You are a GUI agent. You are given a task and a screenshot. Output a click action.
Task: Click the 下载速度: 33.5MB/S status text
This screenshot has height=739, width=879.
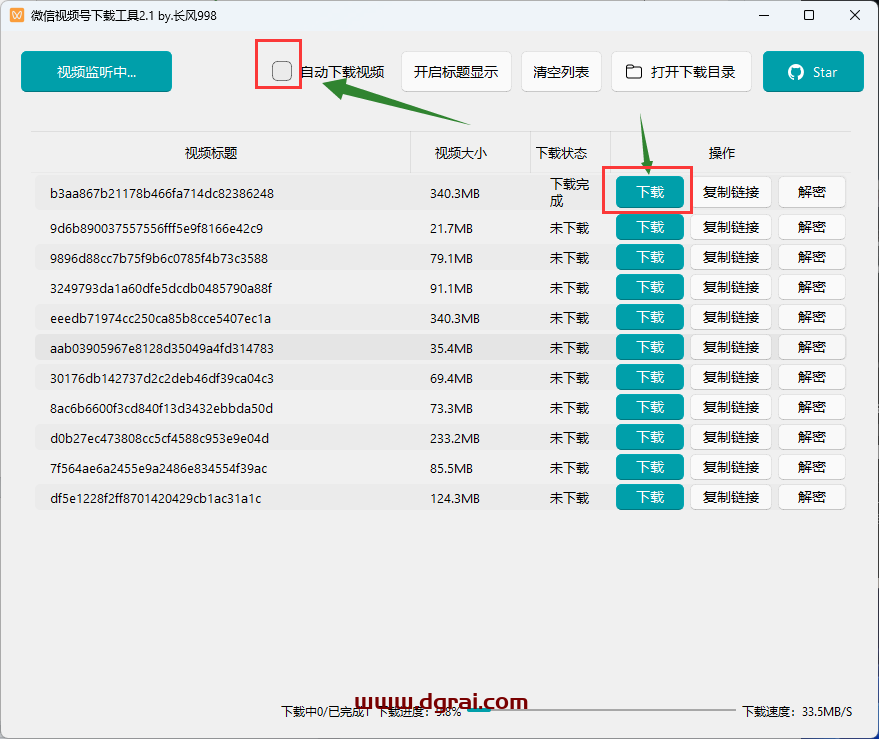pos(797,712)
